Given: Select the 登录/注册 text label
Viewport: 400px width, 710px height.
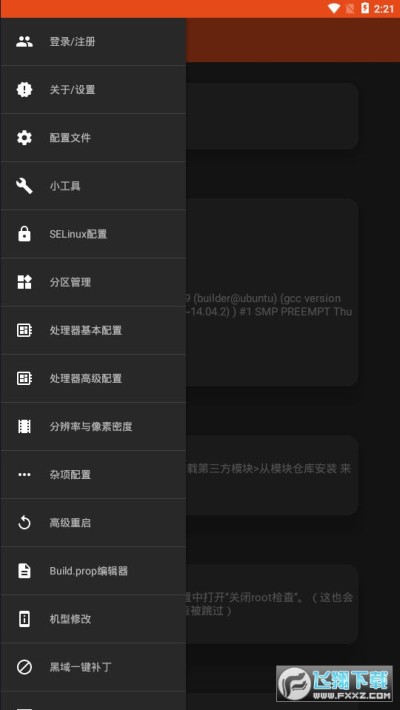Looking at the screenshot, I should click(x=72, y=42).
